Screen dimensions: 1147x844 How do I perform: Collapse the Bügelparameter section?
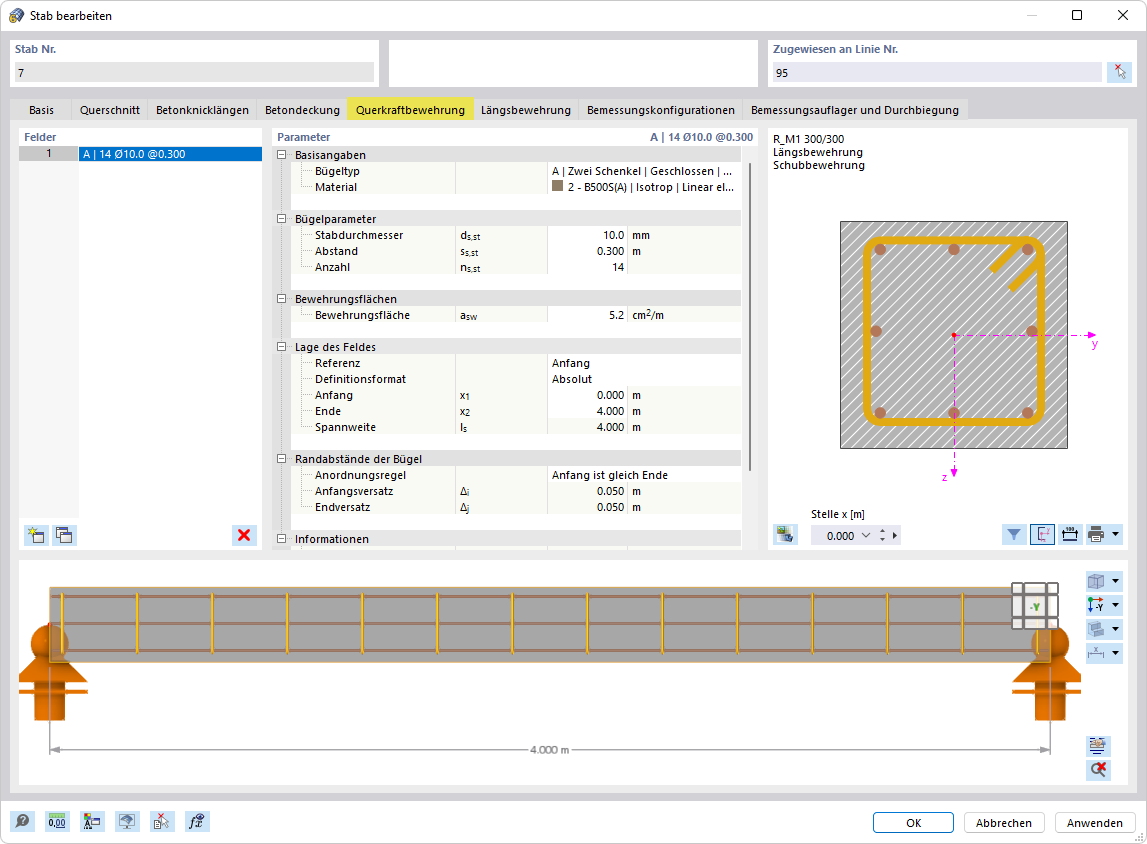tap(282, 219)
